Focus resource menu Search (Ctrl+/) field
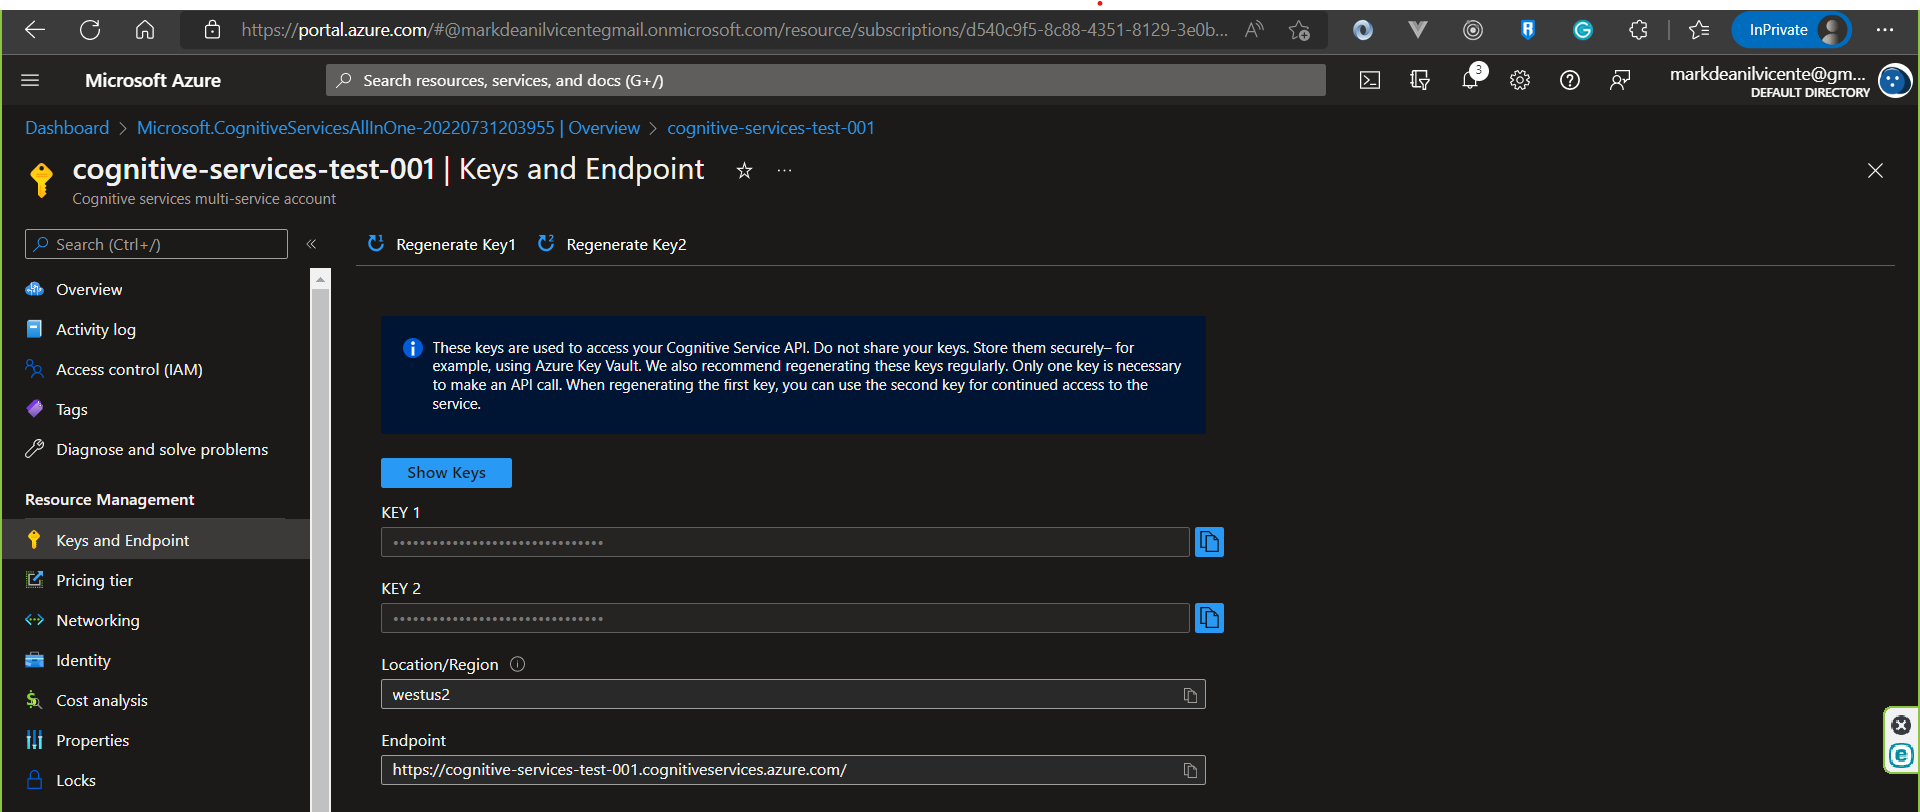Viewport: 1920px width, 812px height. point(156,244)
